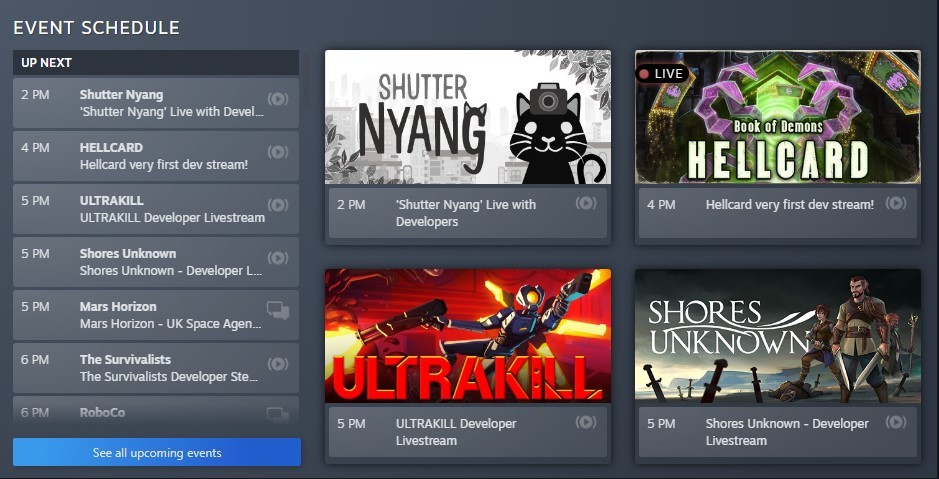Click '5 PM' time in Mars Horizon row
This screenshot has width=939, height=479.
35,307
